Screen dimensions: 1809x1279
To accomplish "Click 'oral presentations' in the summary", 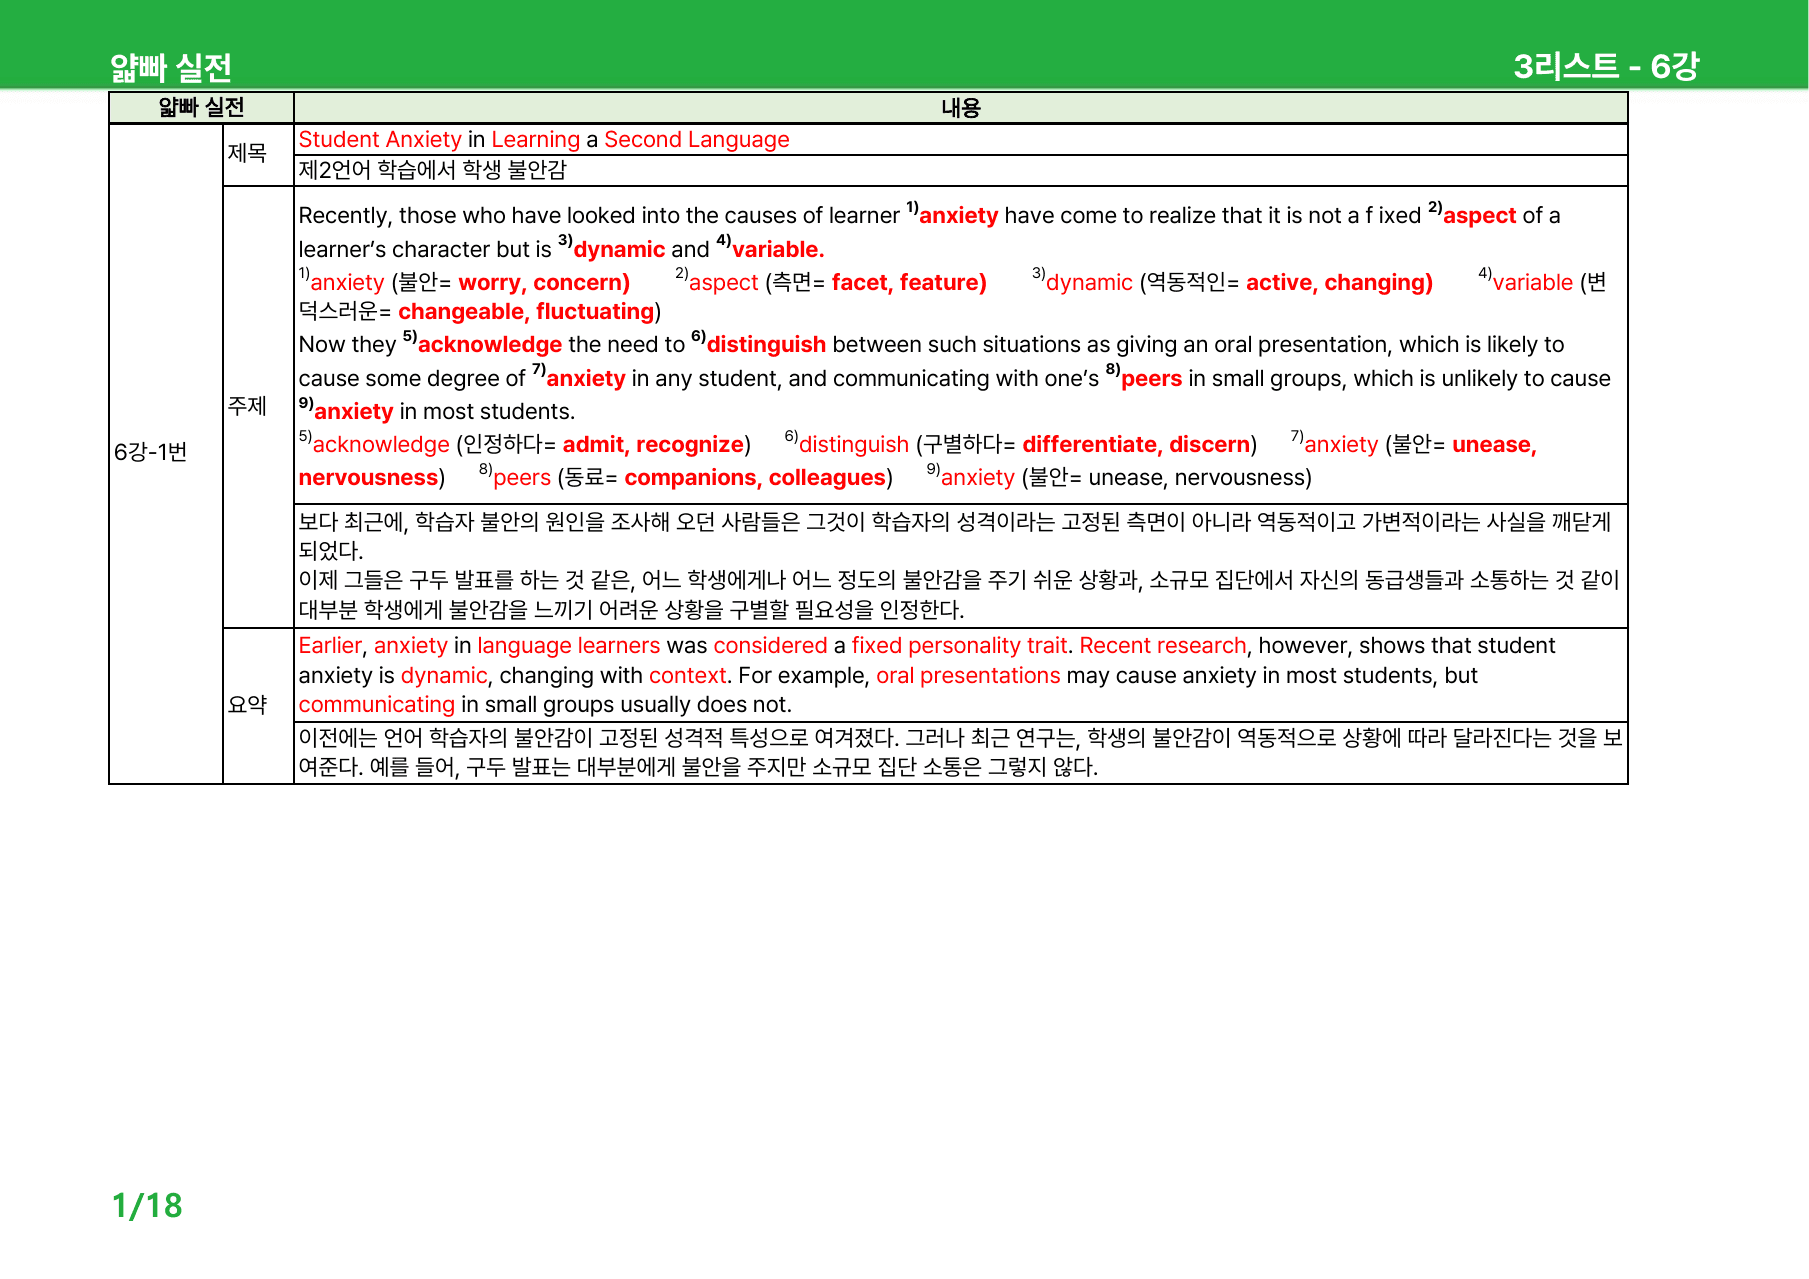I will point(968,676).
